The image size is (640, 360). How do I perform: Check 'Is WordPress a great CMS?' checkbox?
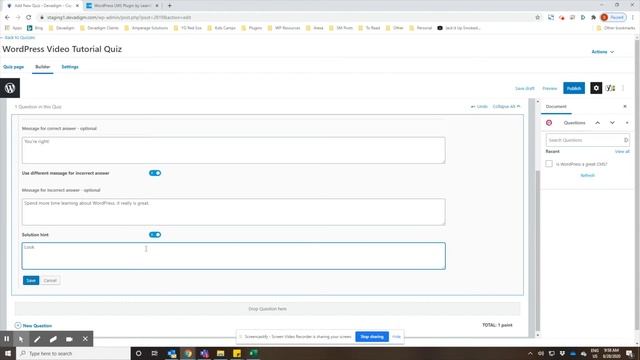(x=549, y=164)
